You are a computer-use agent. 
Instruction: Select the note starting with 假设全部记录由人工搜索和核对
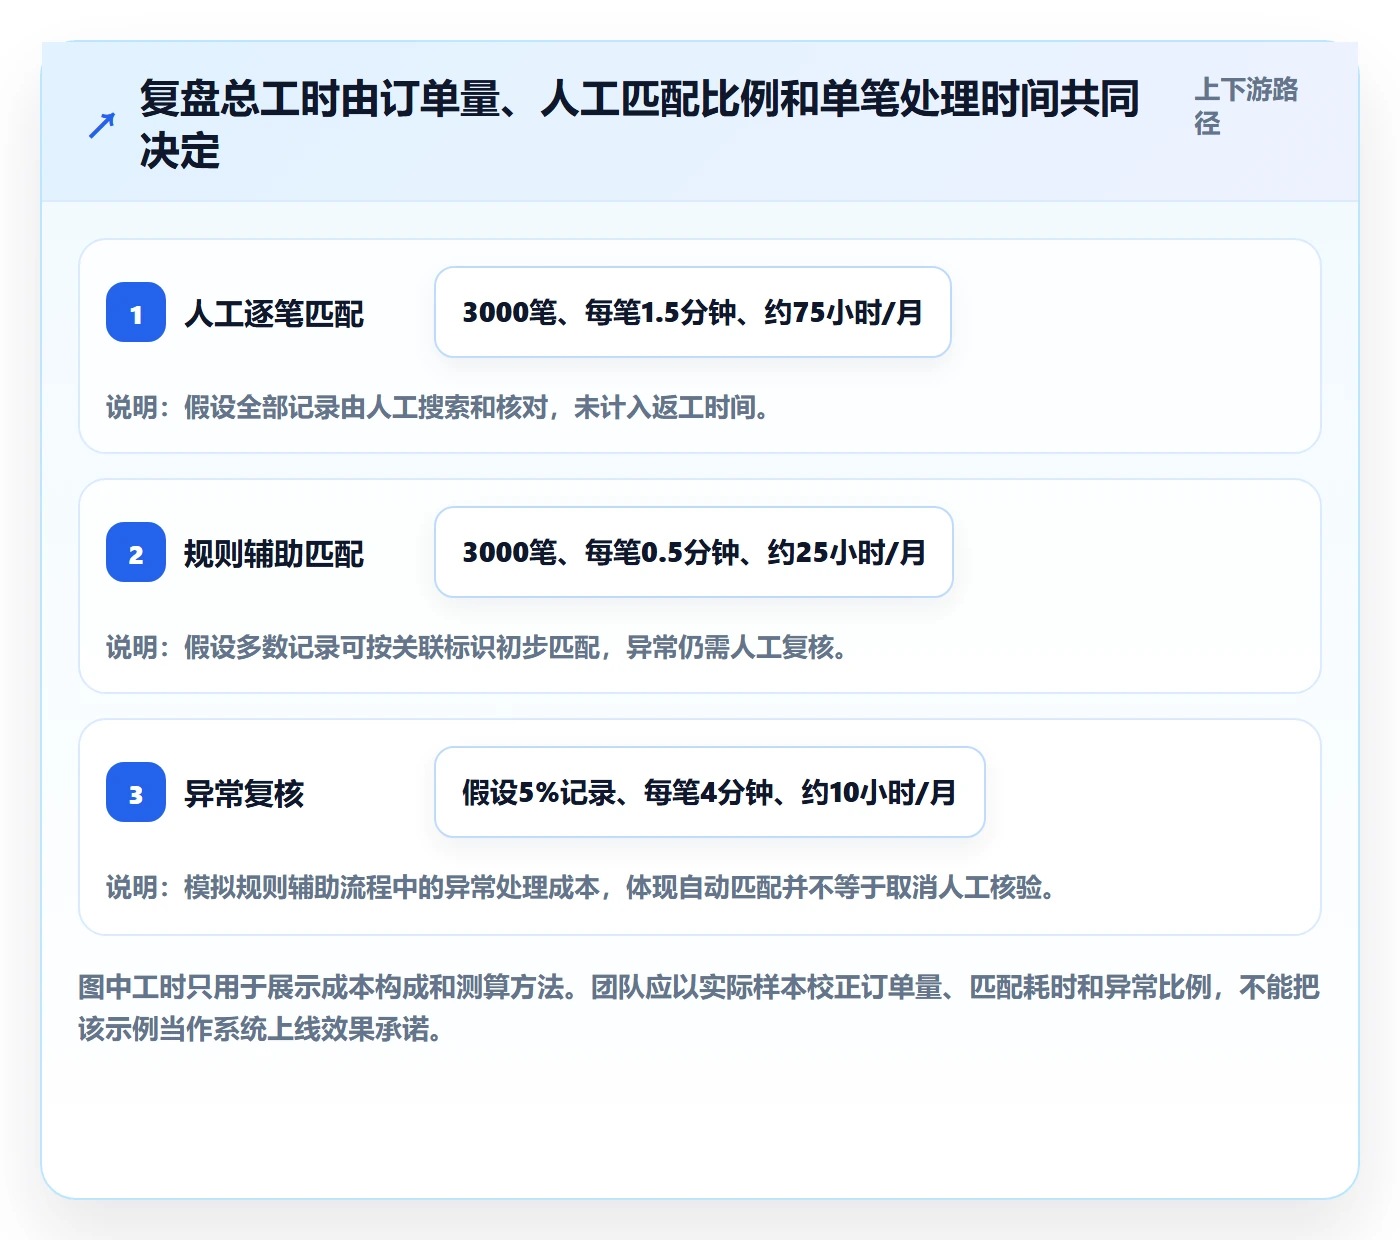click(438, 408)
